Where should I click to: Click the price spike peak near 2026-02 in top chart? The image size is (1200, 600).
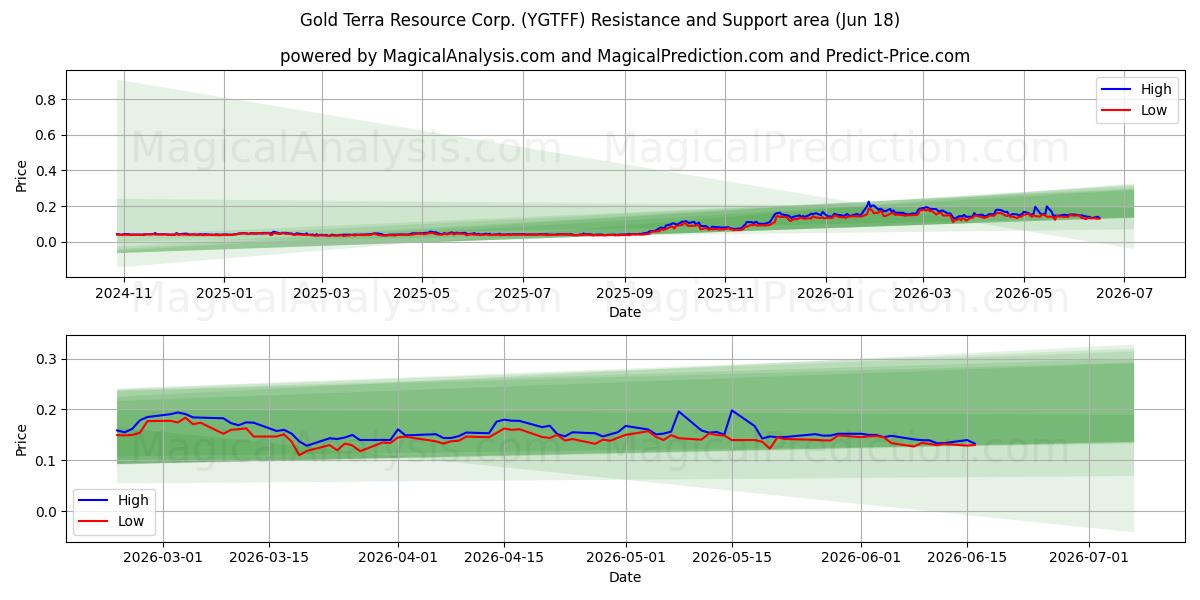(x=869, y=202)
